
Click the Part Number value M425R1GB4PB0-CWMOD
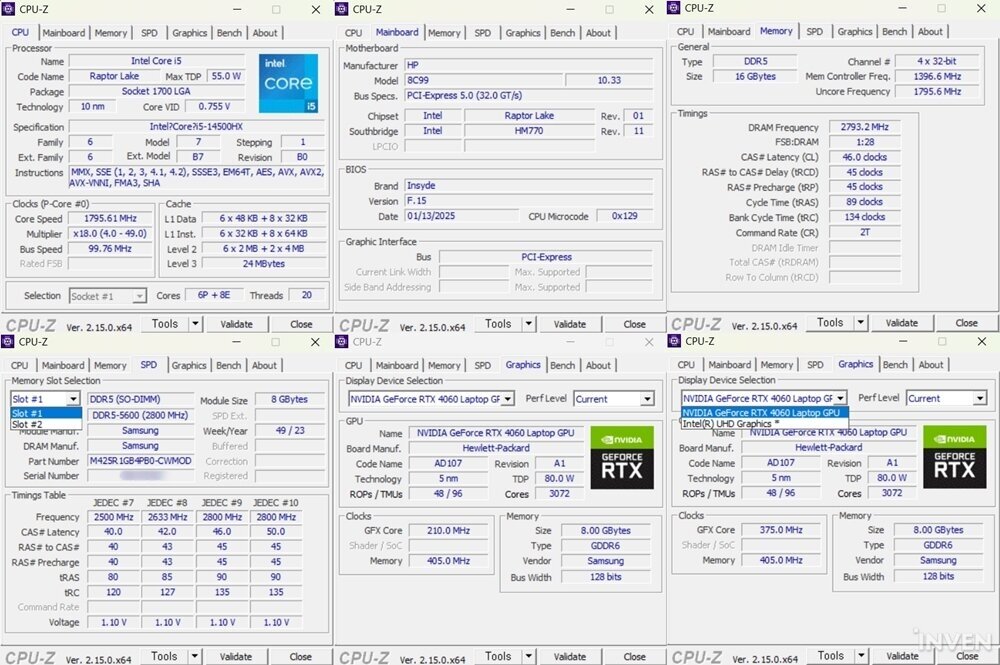pyautogui.click(x=140, y=460)
